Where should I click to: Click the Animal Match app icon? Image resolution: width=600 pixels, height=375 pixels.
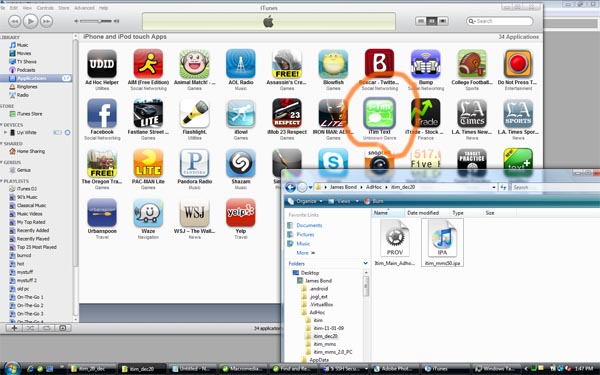pos(194,64)
